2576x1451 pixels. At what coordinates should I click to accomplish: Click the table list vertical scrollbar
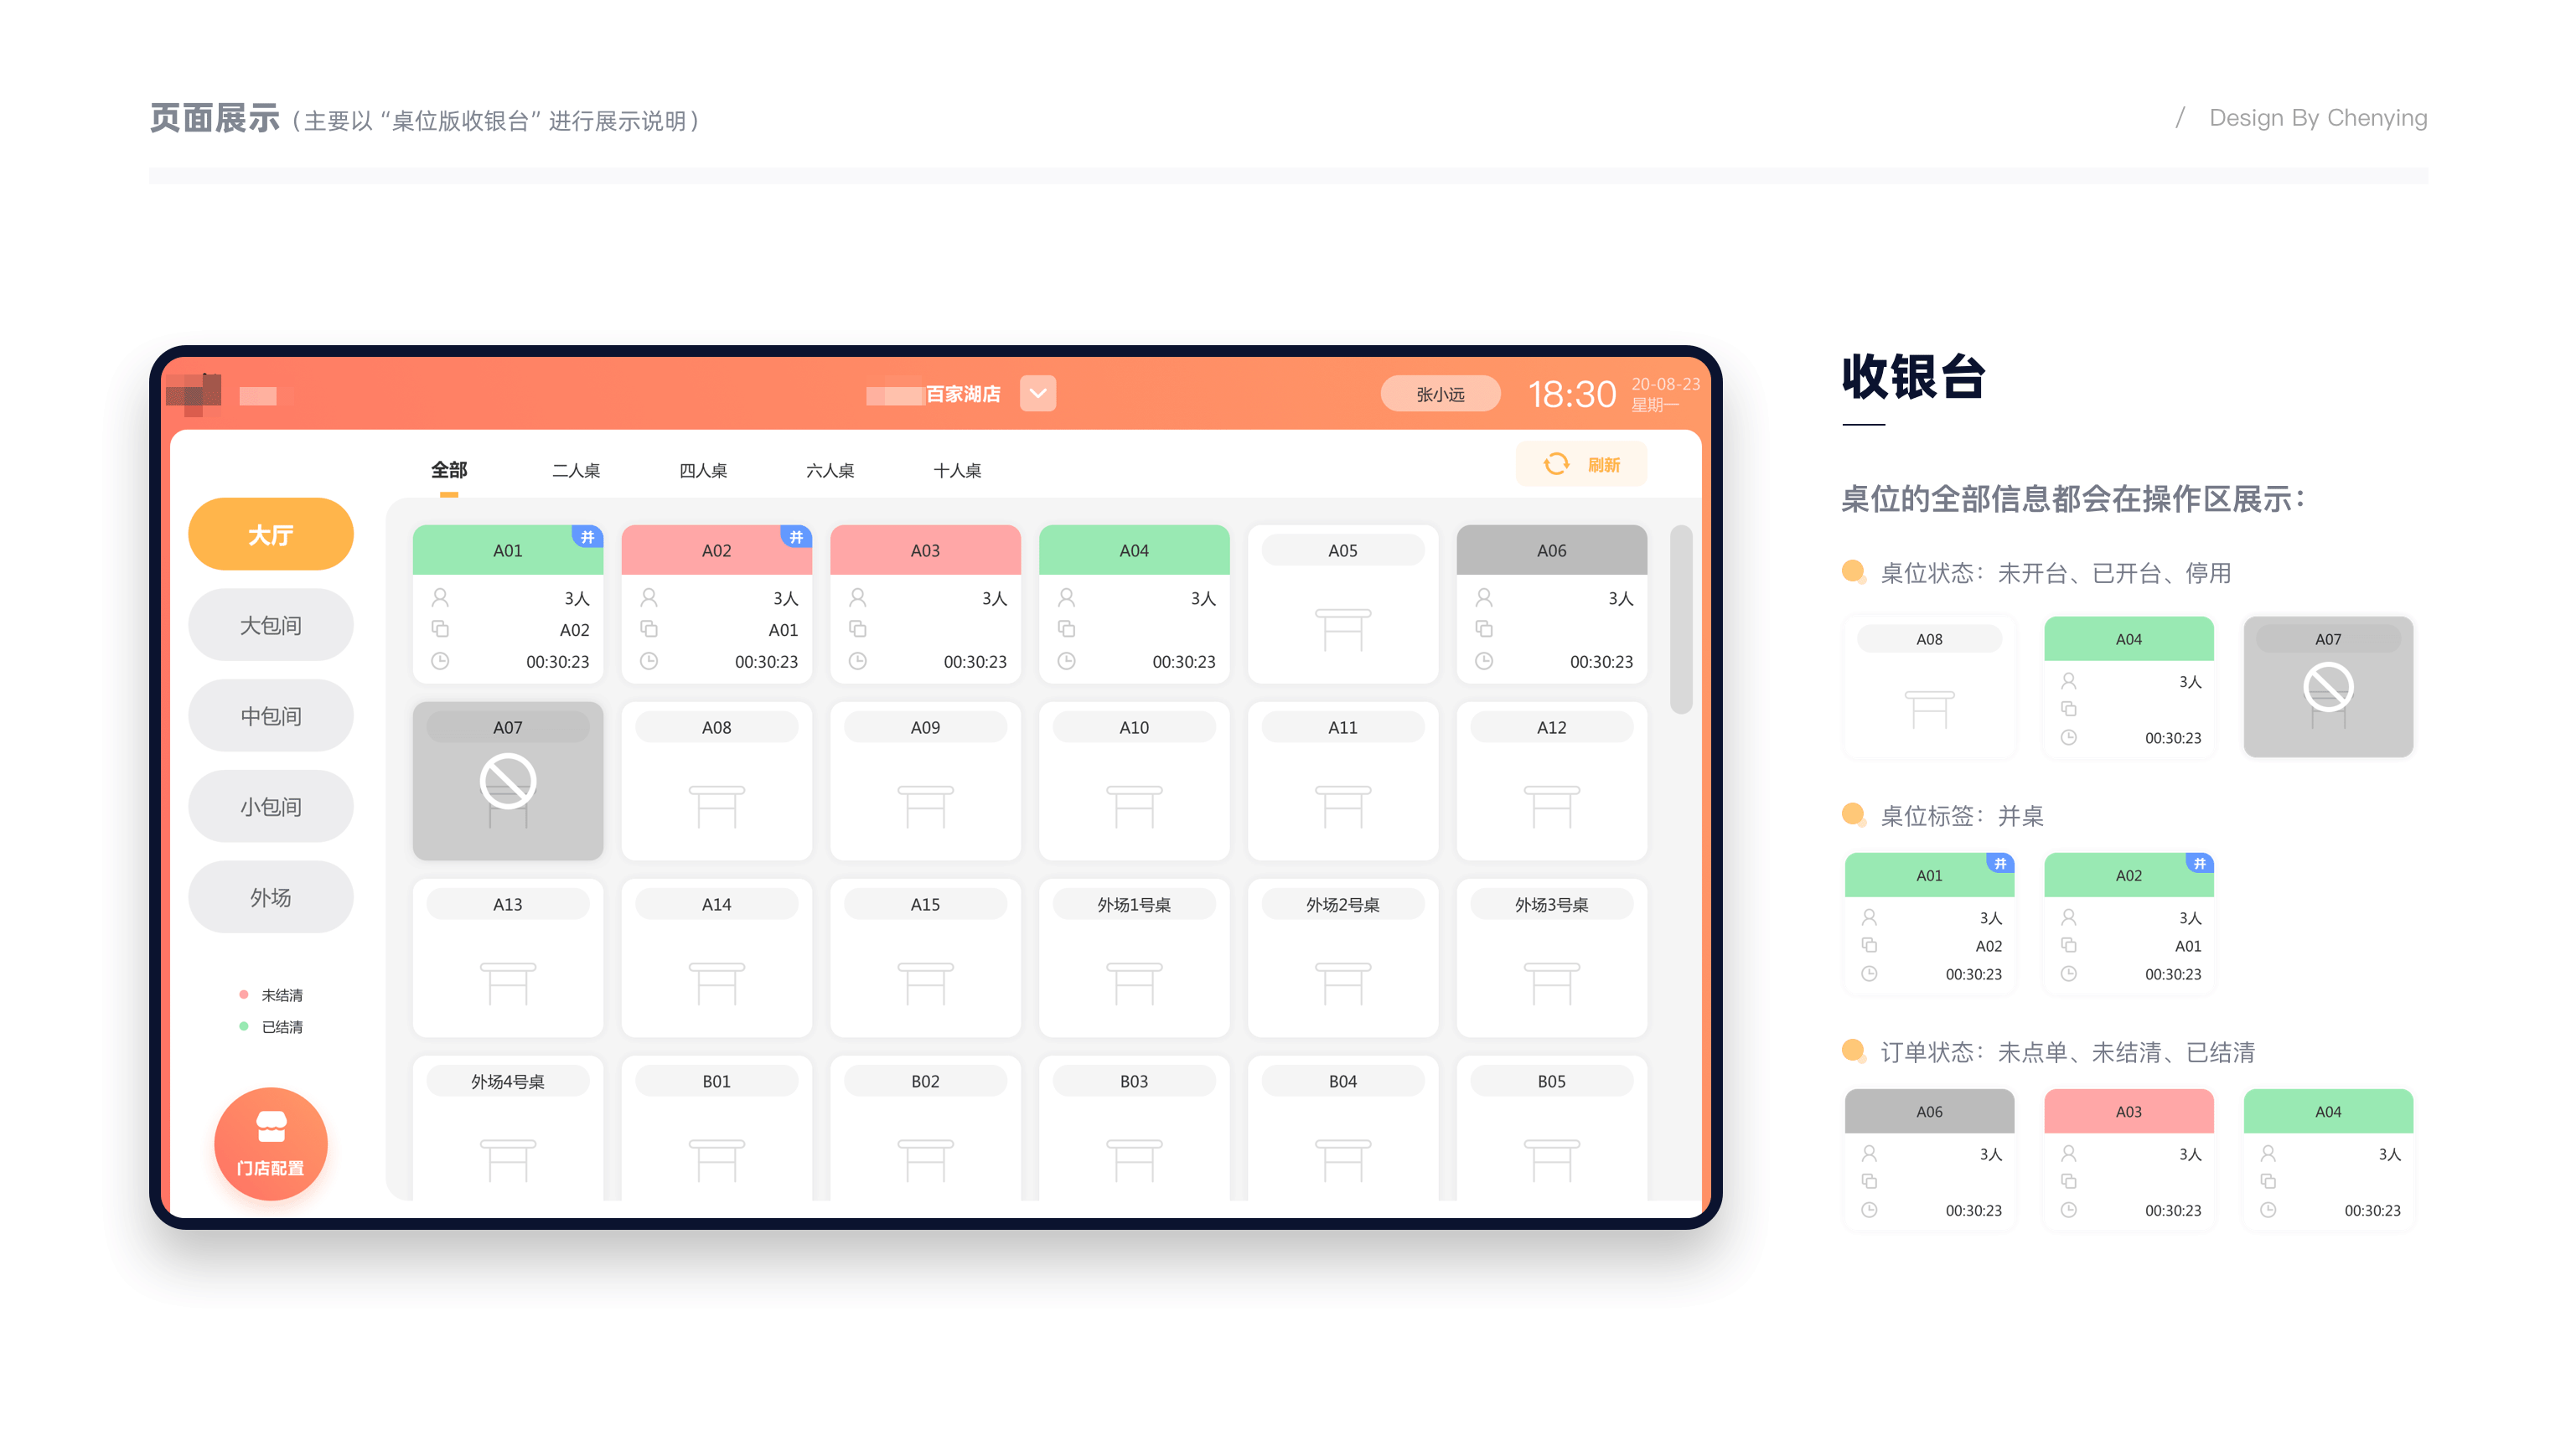(1681, 619)
